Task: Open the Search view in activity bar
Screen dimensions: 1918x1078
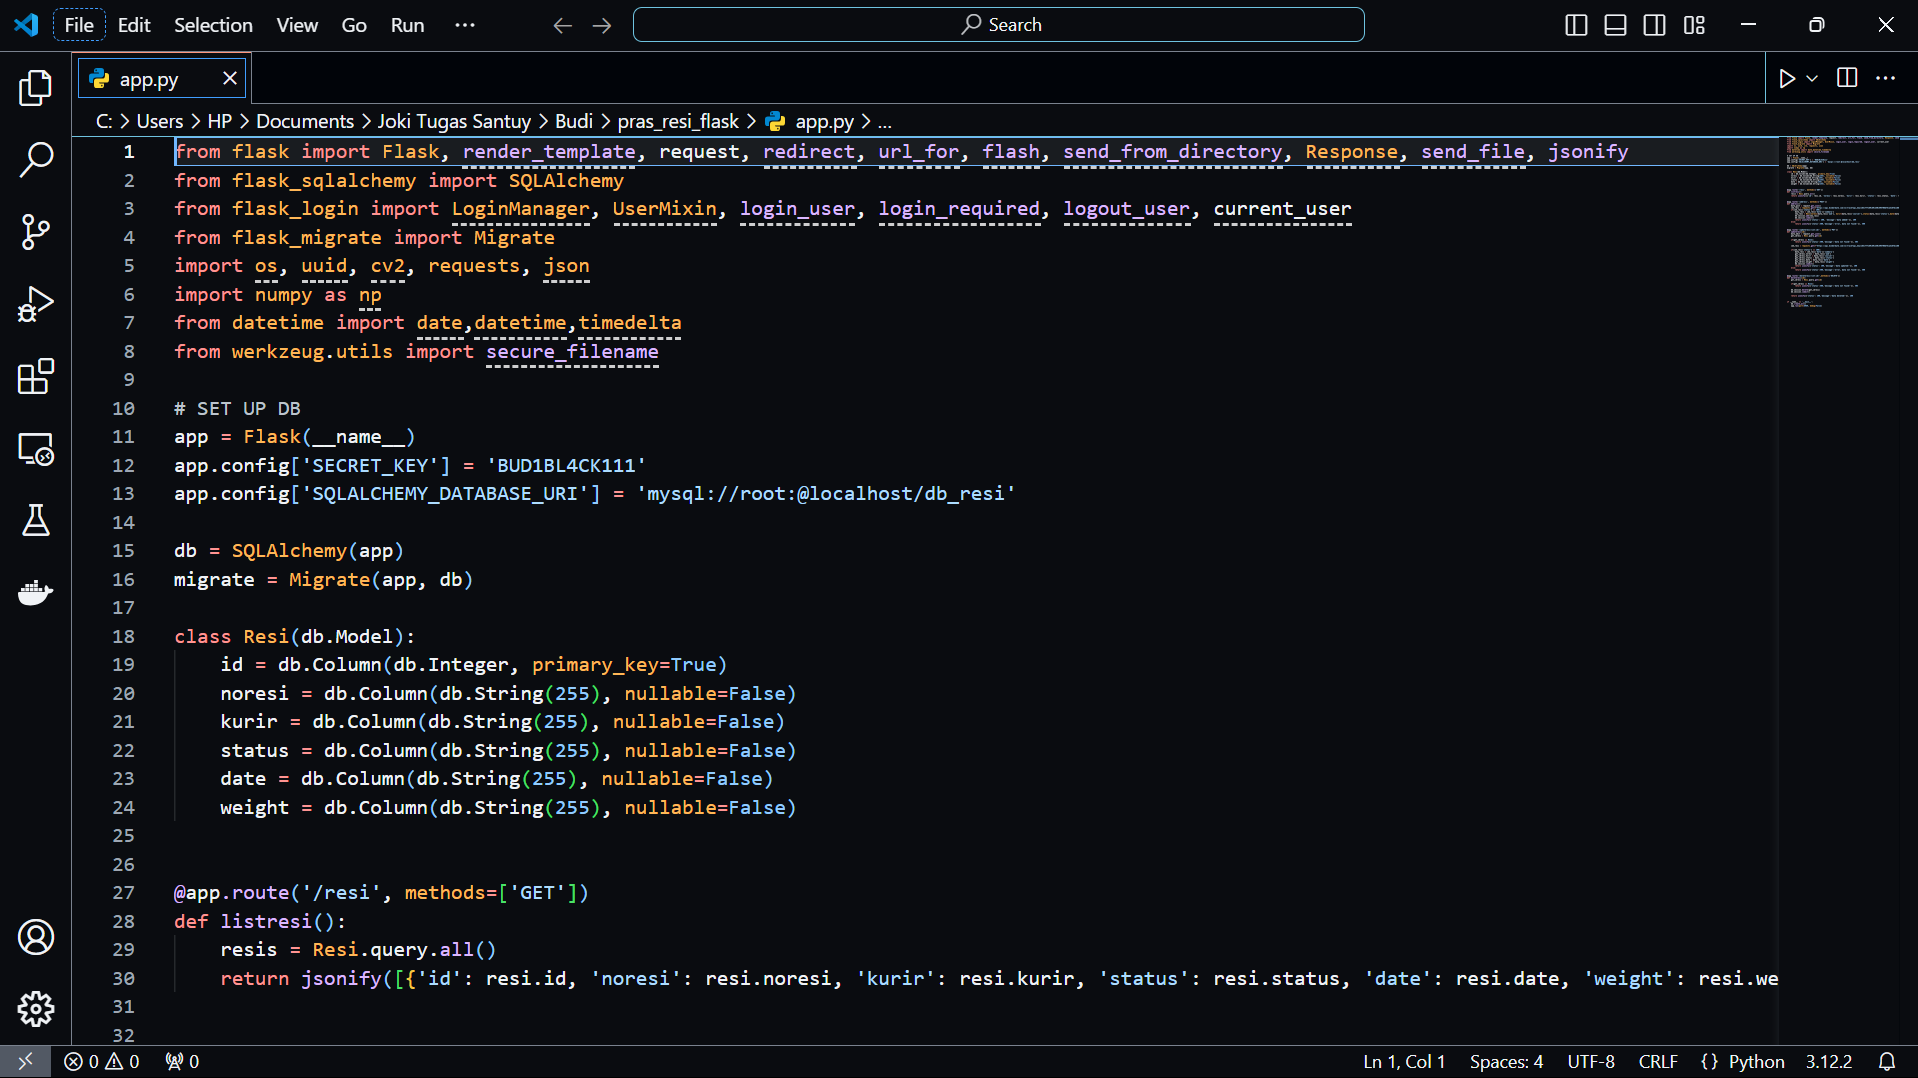Action: coord(36,160)
